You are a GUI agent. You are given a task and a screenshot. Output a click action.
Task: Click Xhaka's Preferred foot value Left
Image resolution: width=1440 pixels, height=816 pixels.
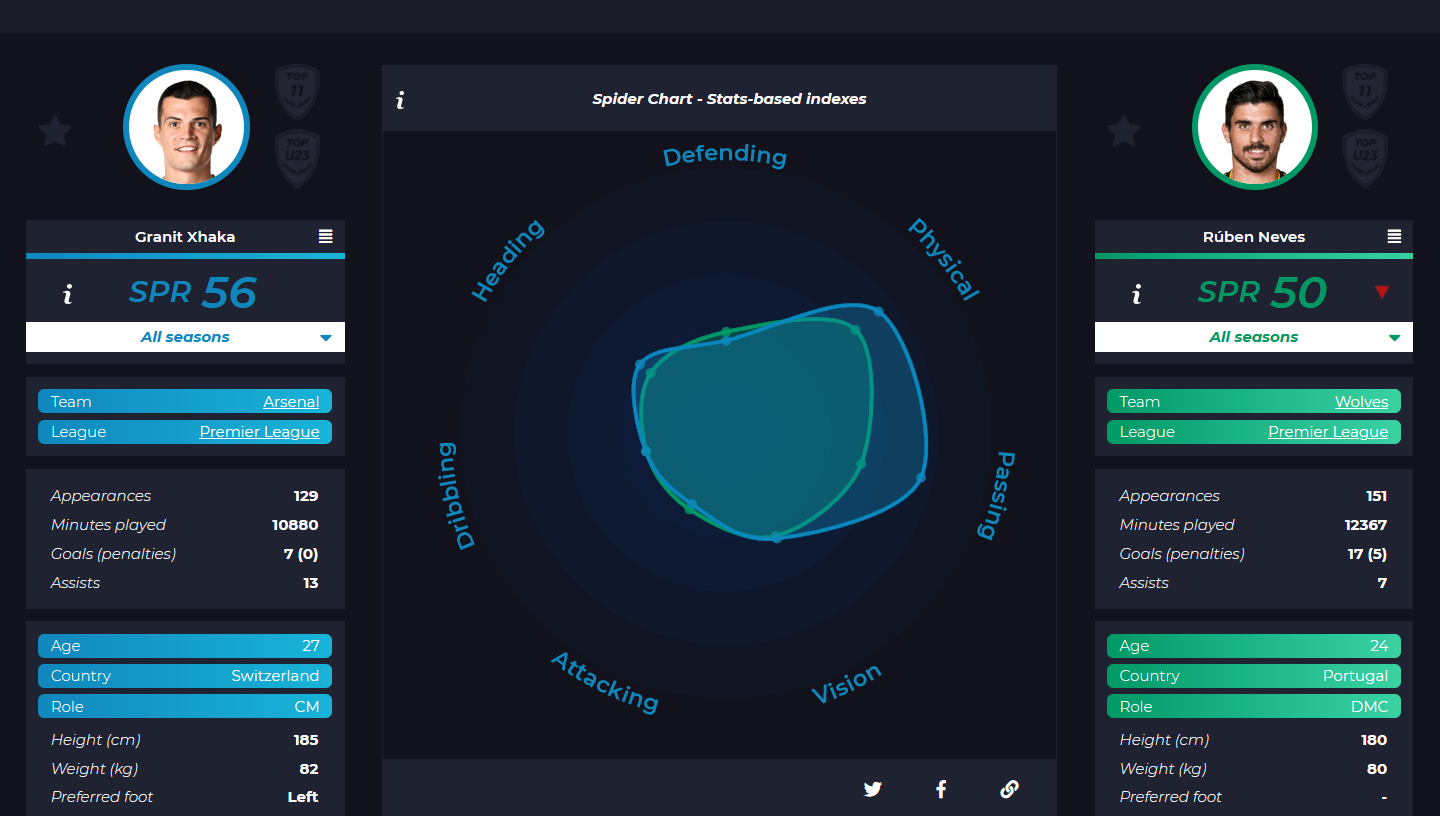(303, 797)
